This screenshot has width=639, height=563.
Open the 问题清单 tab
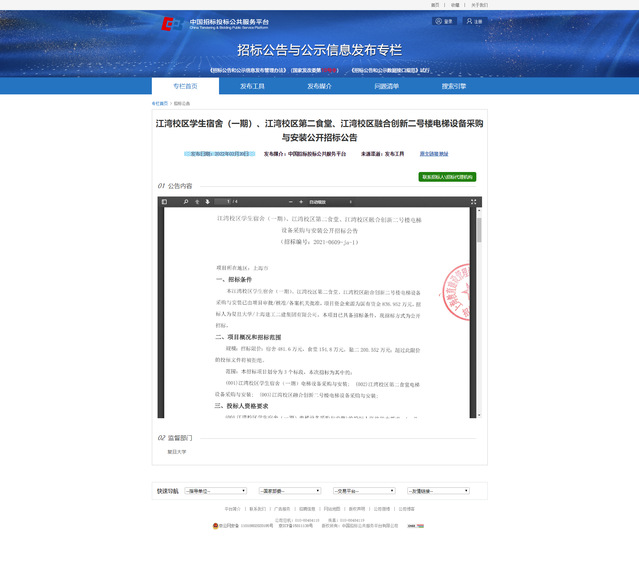386,86
